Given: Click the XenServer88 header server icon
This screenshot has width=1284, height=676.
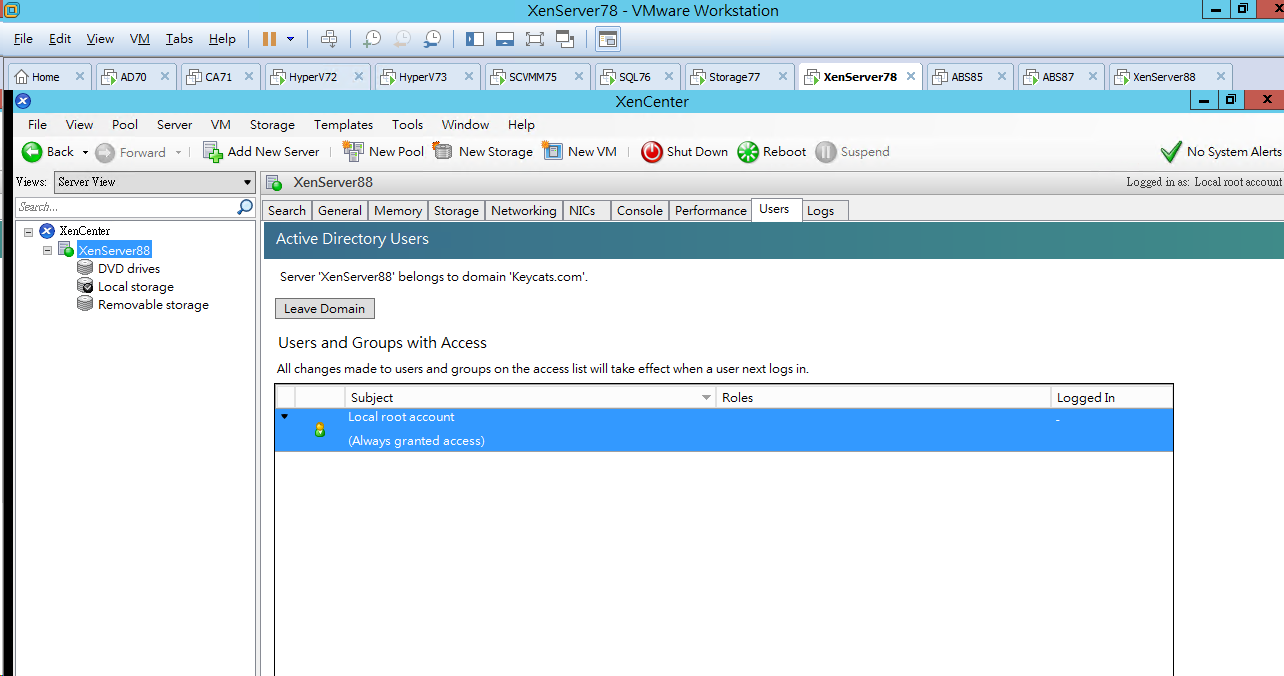Looking at the screenshot, I should point(274,183).
